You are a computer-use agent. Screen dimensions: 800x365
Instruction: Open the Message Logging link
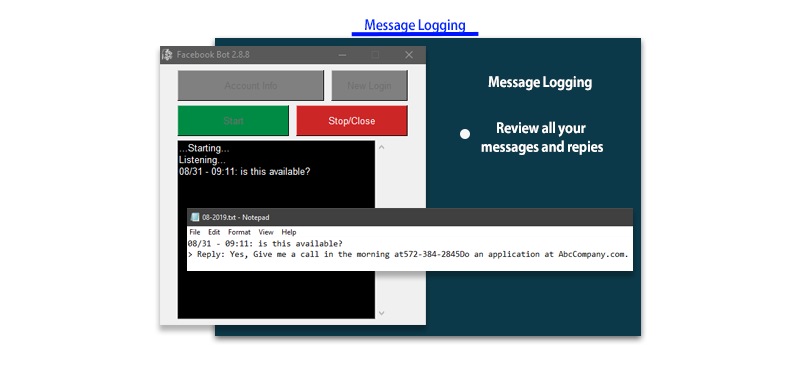pos(415,25)
